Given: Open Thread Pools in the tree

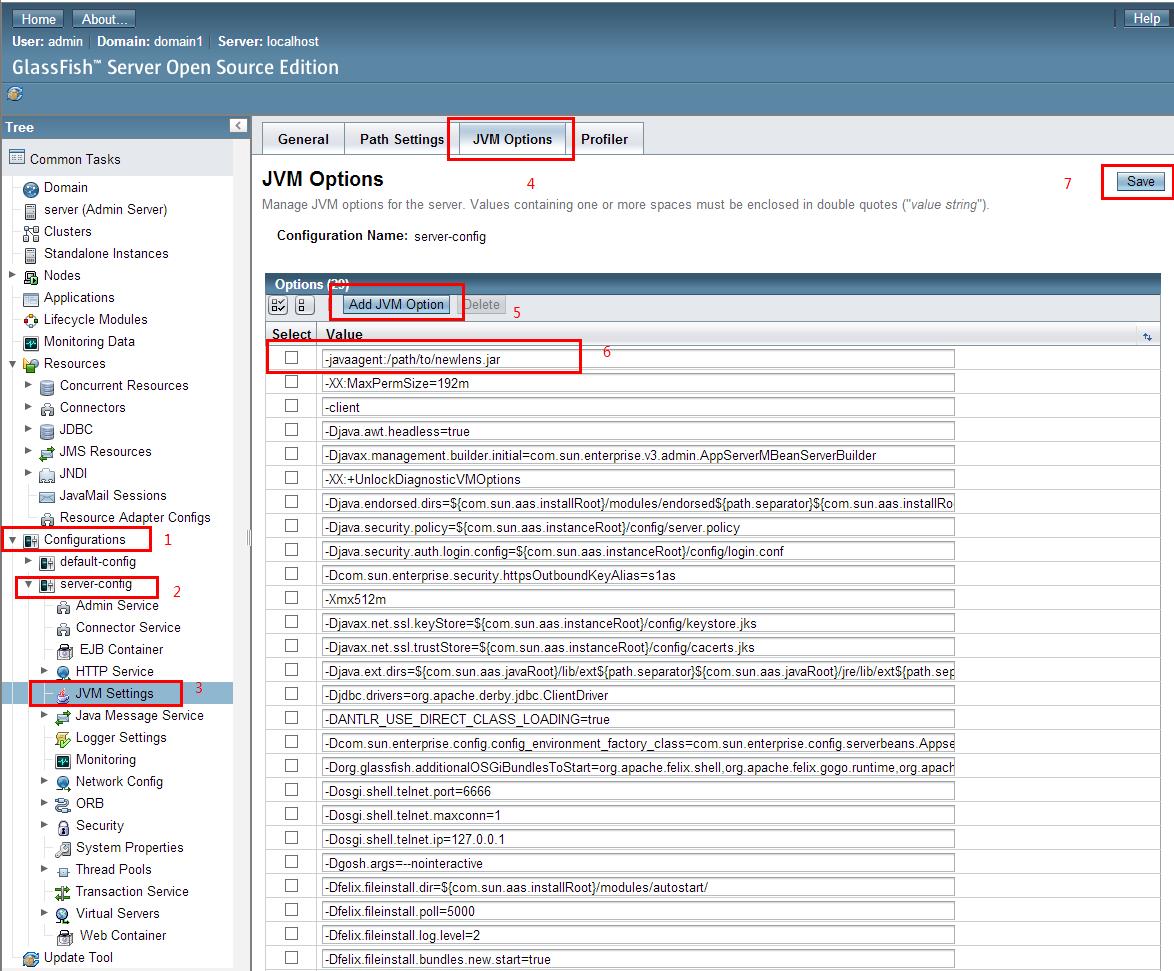Looking at the screenshot, I should pos(114,869).
